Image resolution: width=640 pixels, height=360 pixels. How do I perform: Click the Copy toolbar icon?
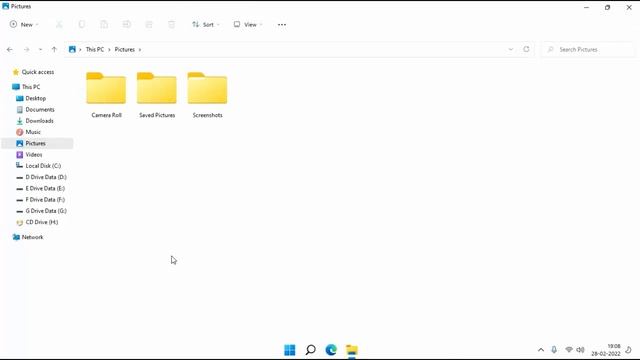pyautogui.click(x=82, y=24)
